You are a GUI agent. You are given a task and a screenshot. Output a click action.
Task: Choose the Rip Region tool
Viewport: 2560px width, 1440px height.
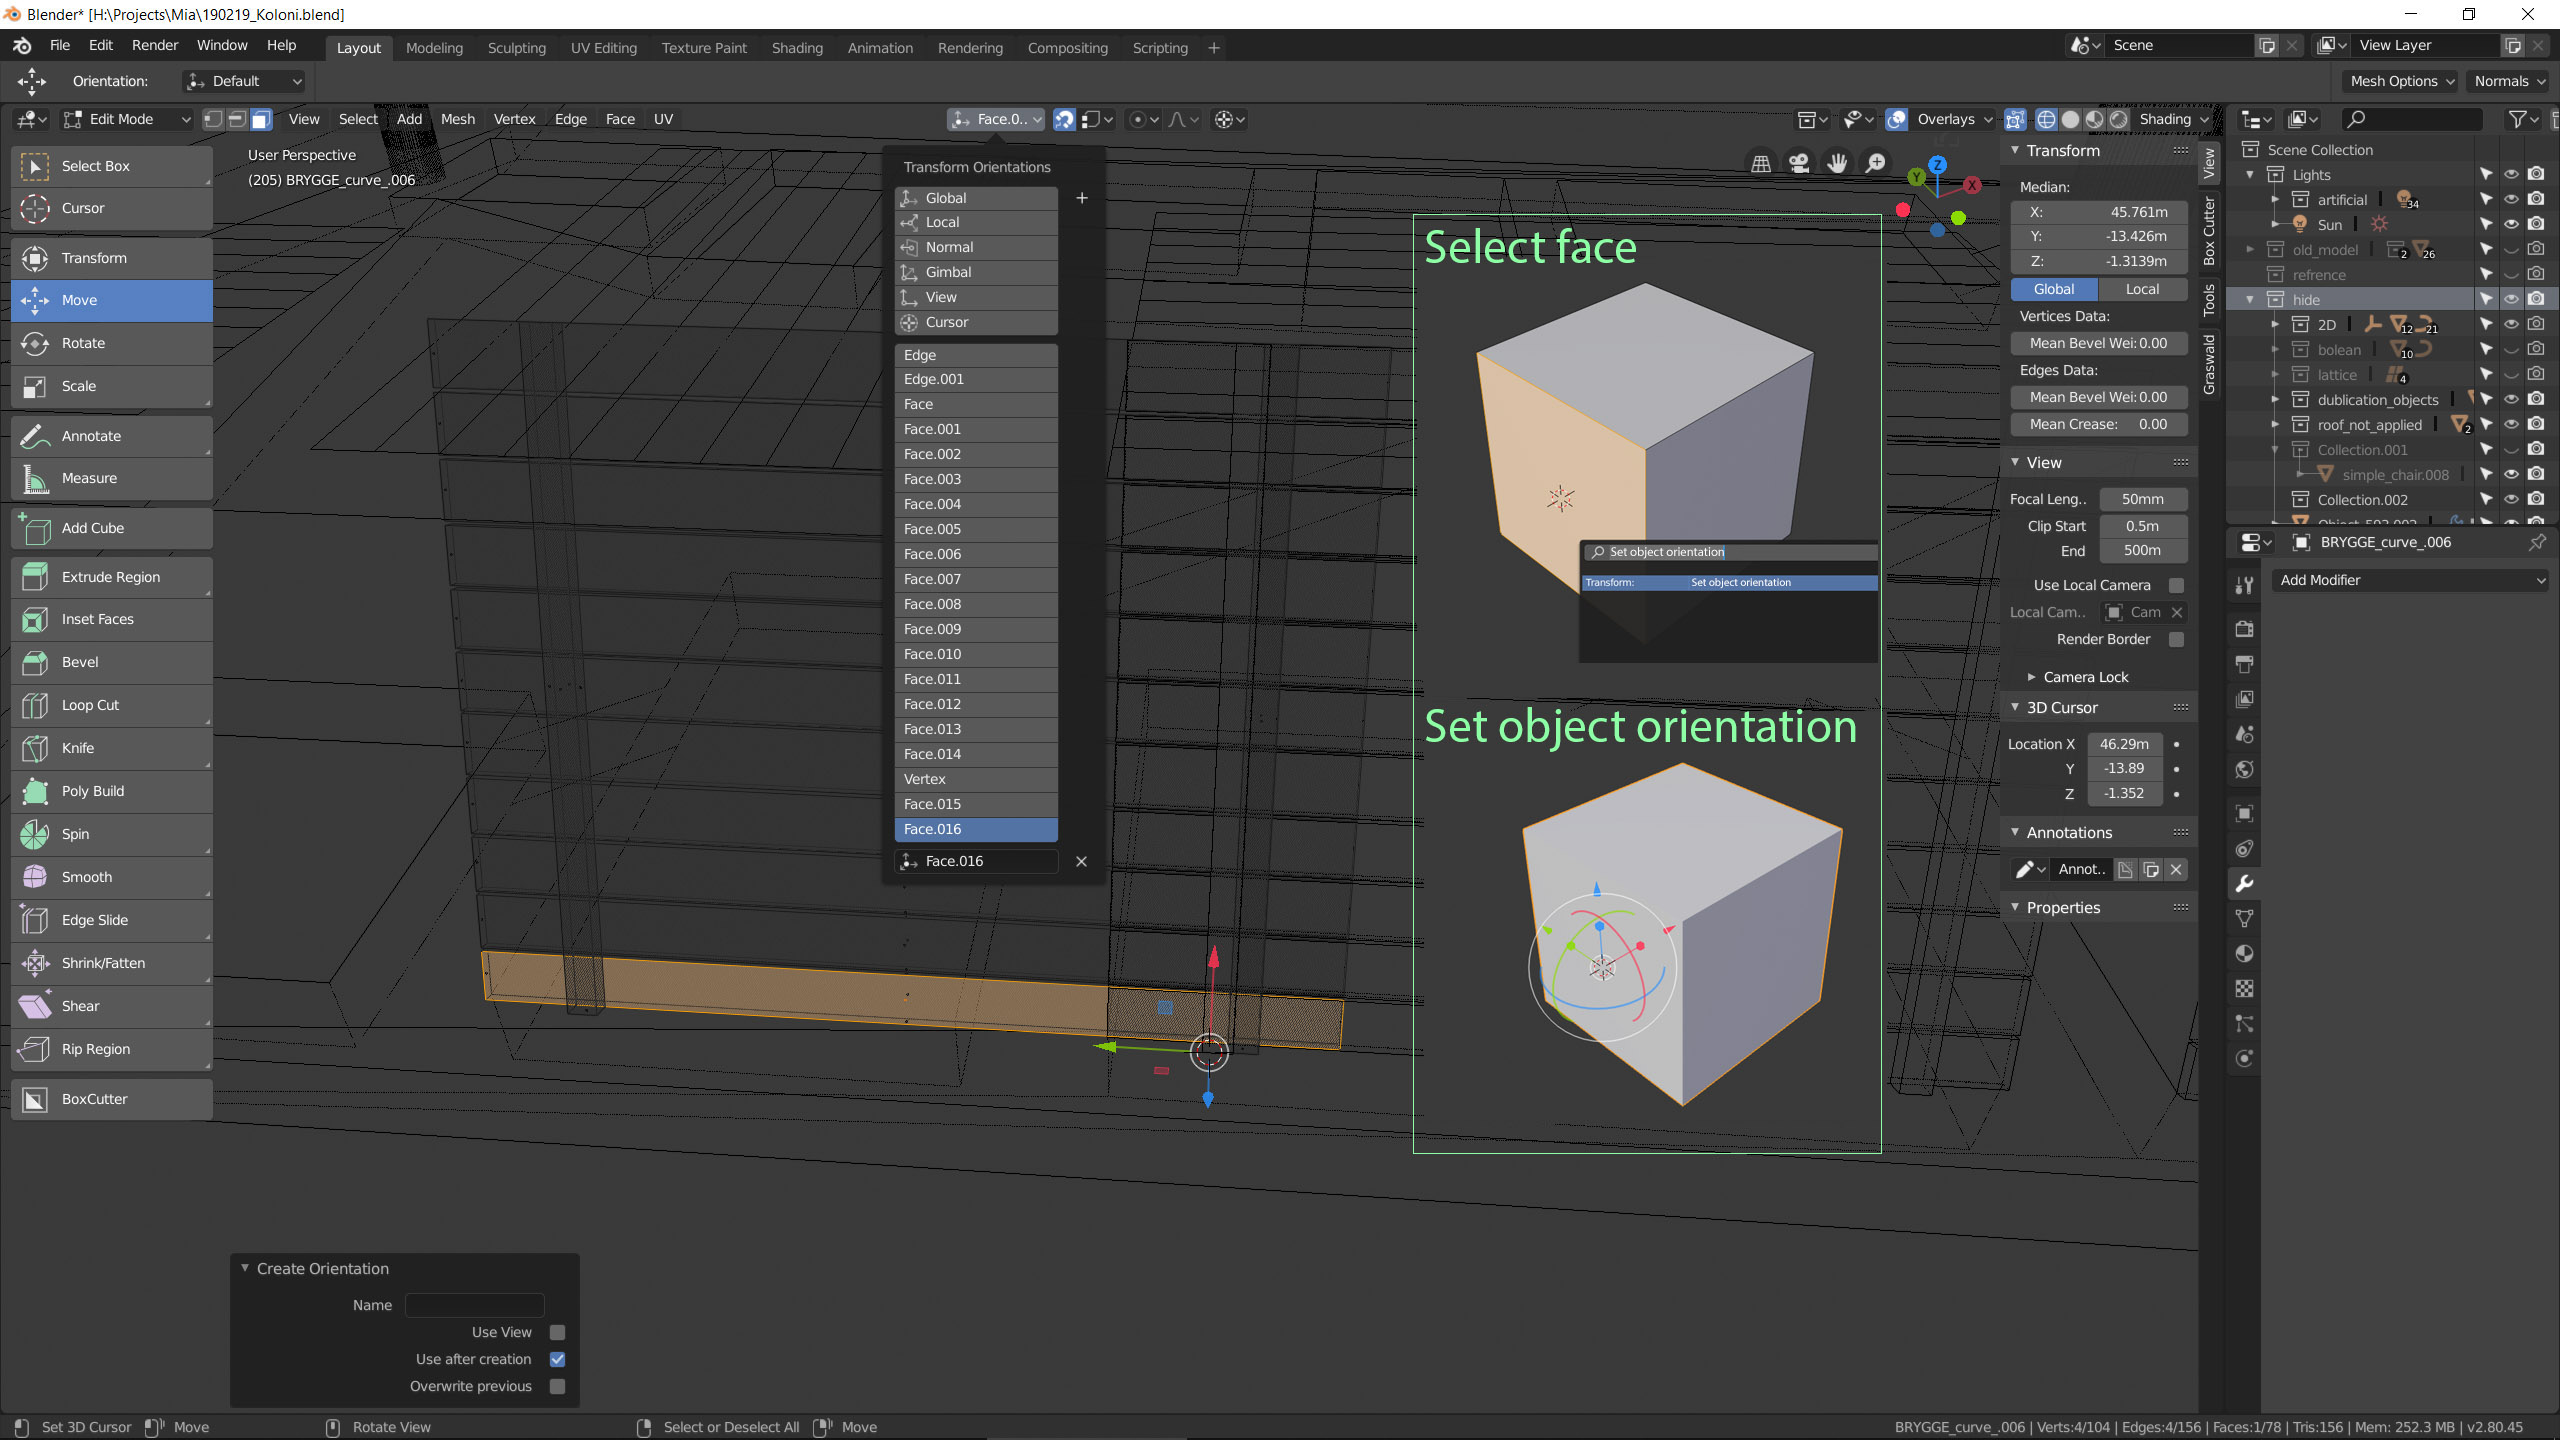(x=112, y=1049)
